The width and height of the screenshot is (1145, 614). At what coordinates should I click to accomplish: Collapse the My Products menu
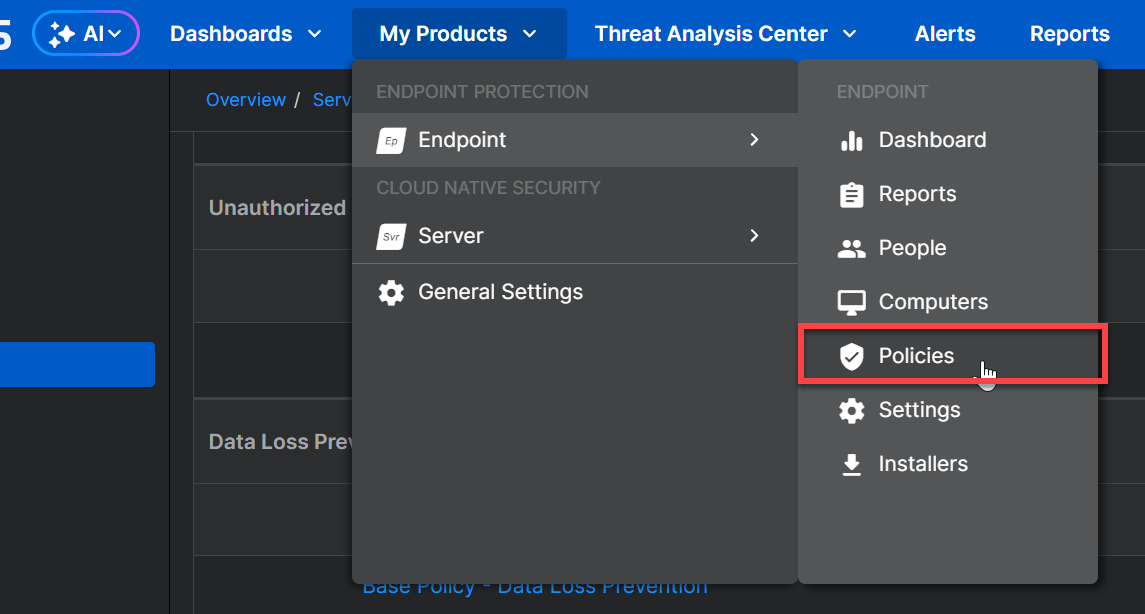(458, 34)
